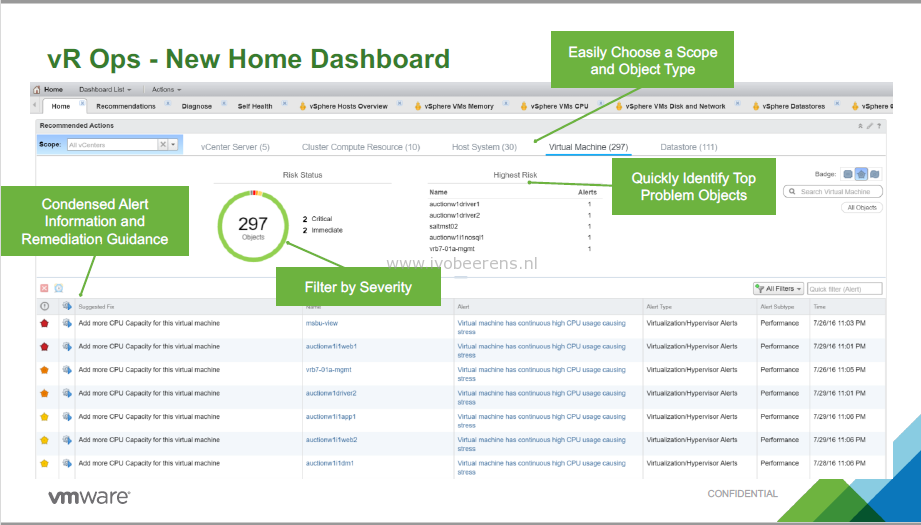Click the red cancel alert icon
This screenshot has width=921, height=525.
tap(44, 288)
